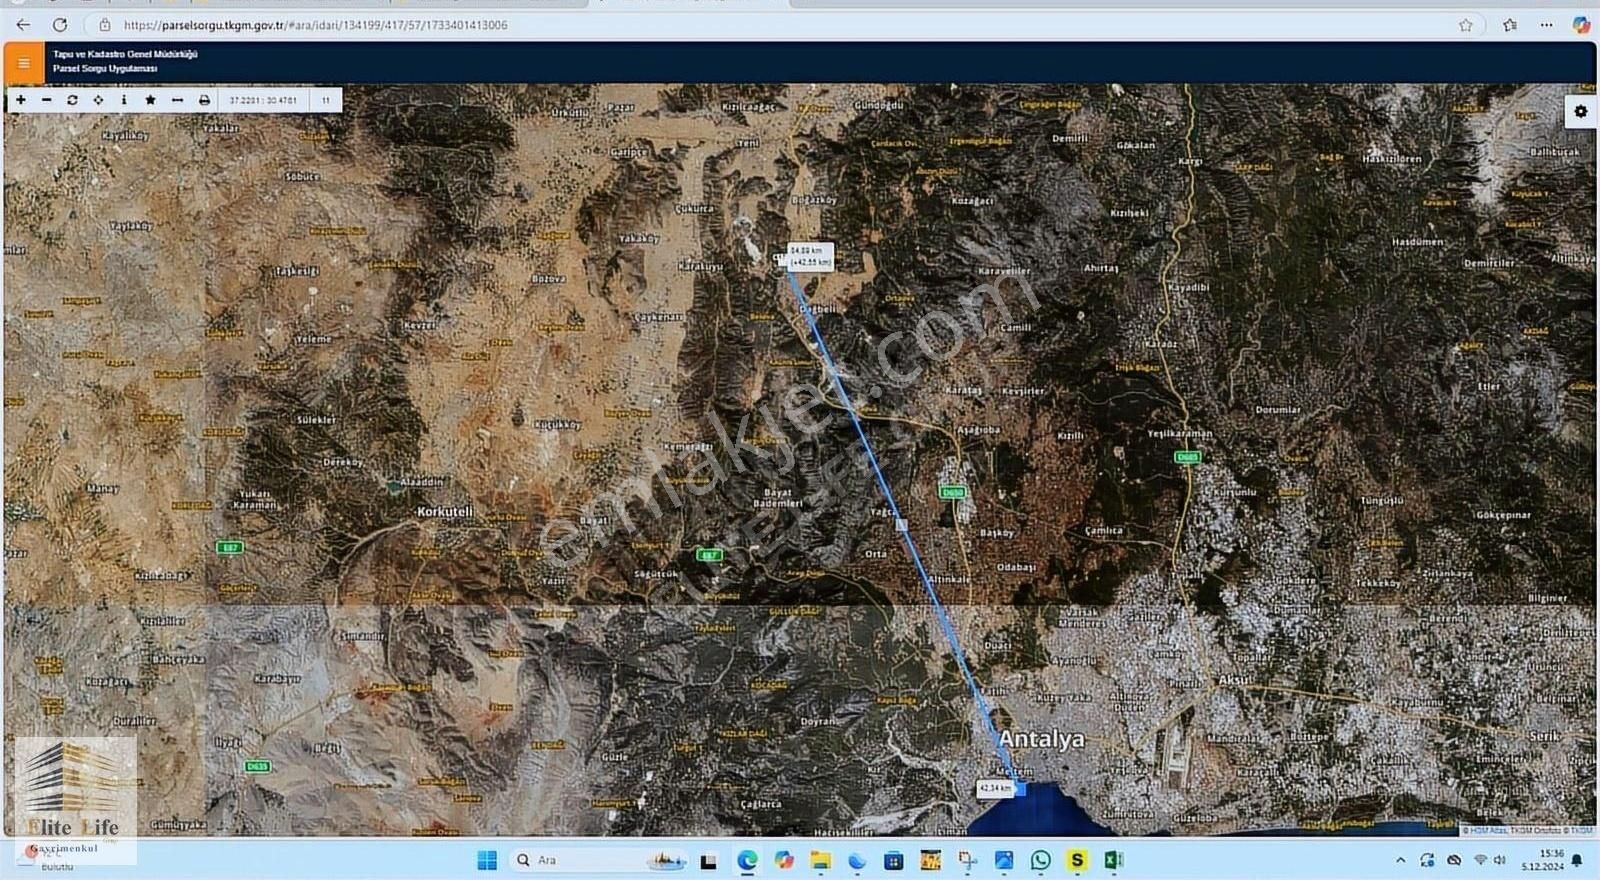Open the Windows Start menu

click(487, 860)
